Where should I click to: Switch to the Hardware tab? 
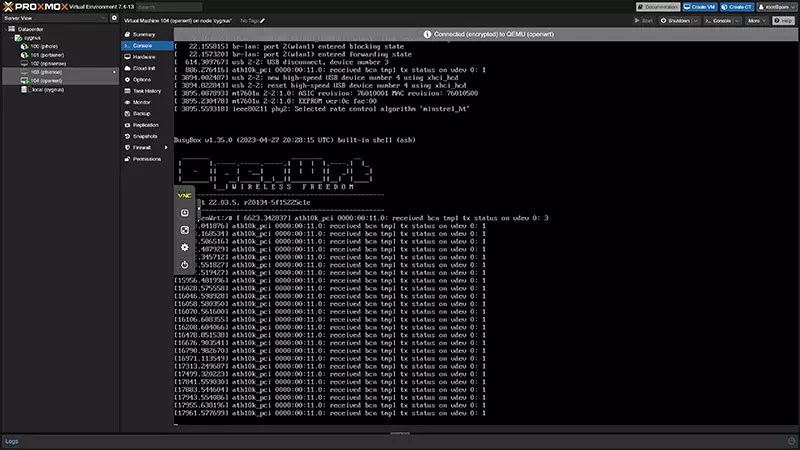[144, 57]
